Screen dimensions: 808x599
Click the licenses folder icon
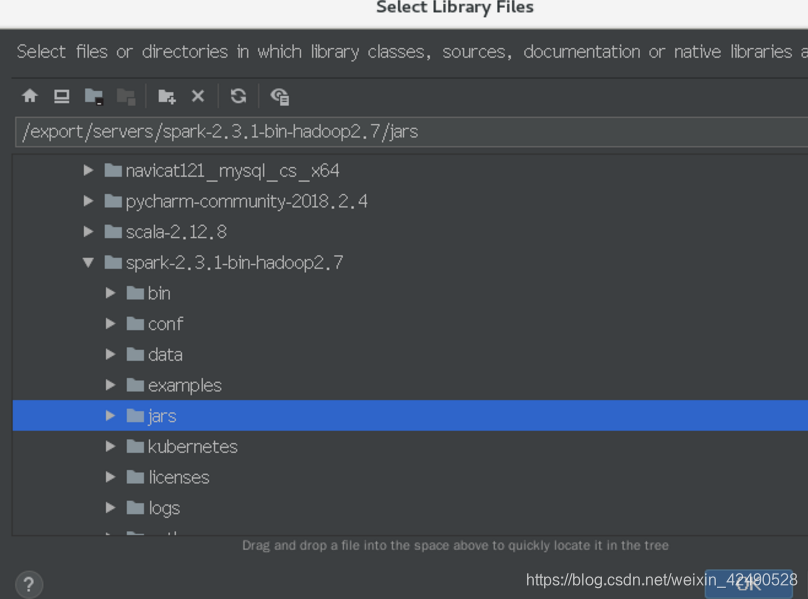click(135, 477)
